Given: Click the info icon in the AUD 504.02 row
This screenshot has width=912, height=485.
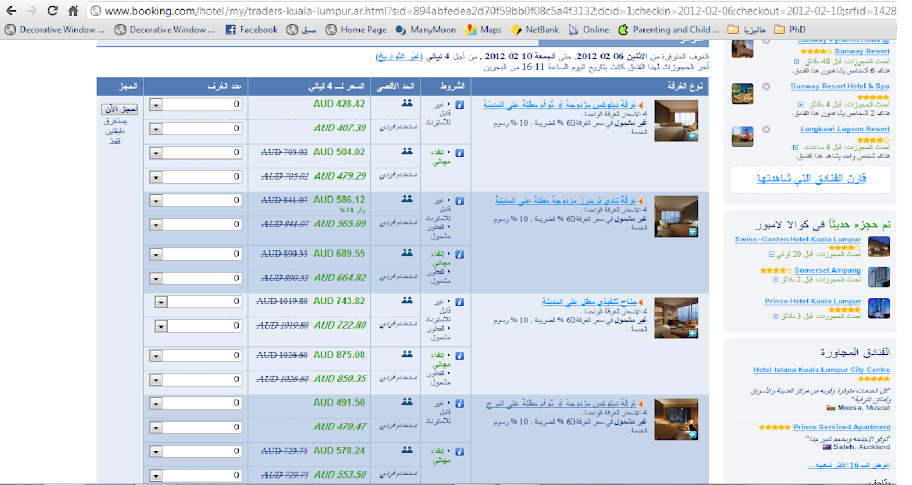Looking at the screenshot, I should tap(459, 153).
